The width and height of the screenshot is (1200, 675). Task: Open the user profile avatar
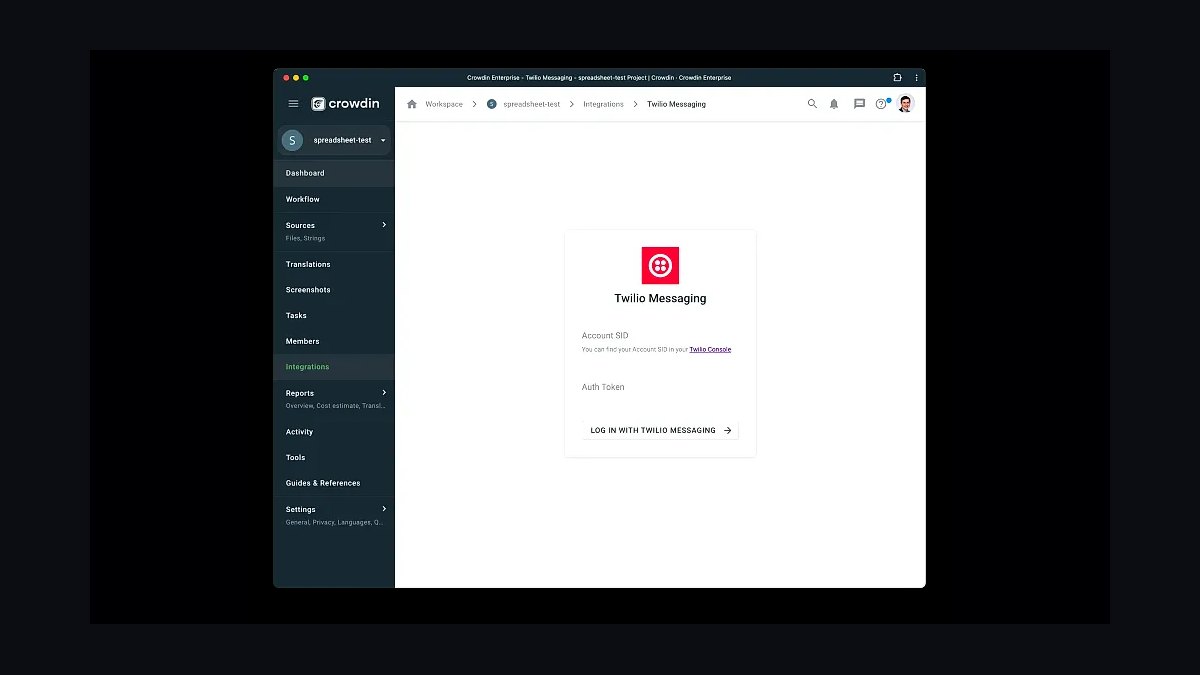pos(905,104)
